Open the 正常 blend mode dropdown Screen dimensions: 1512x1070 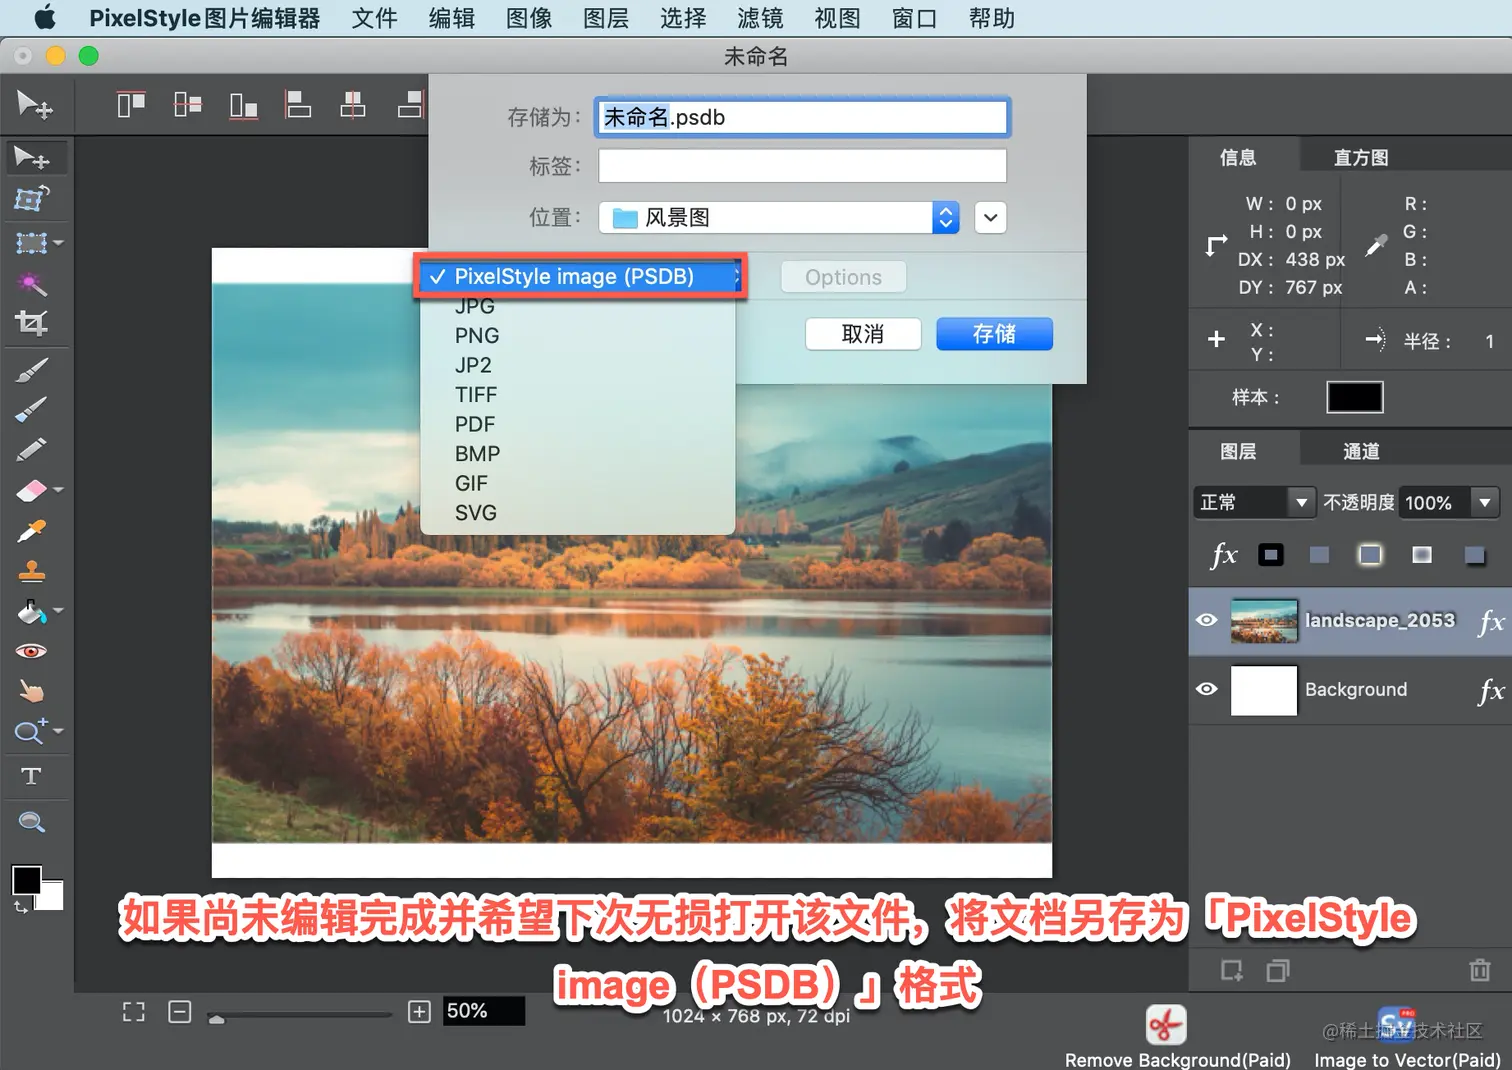[1254, 502]
